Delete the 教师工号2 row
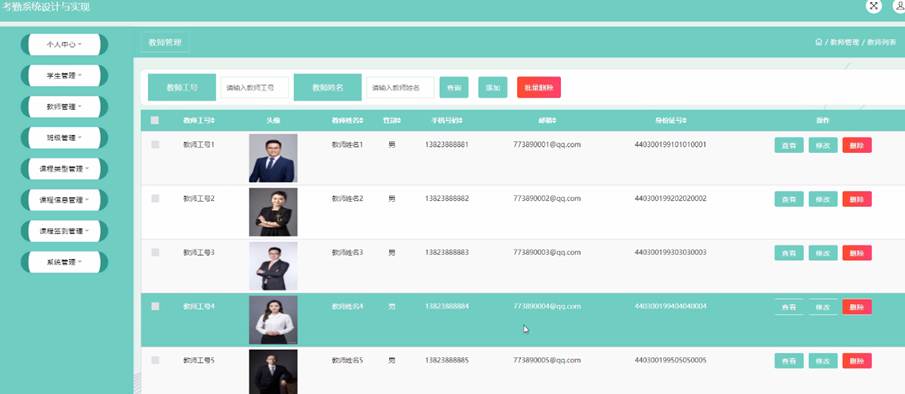Screen dimensions: 905x394 tap(857, 199)
